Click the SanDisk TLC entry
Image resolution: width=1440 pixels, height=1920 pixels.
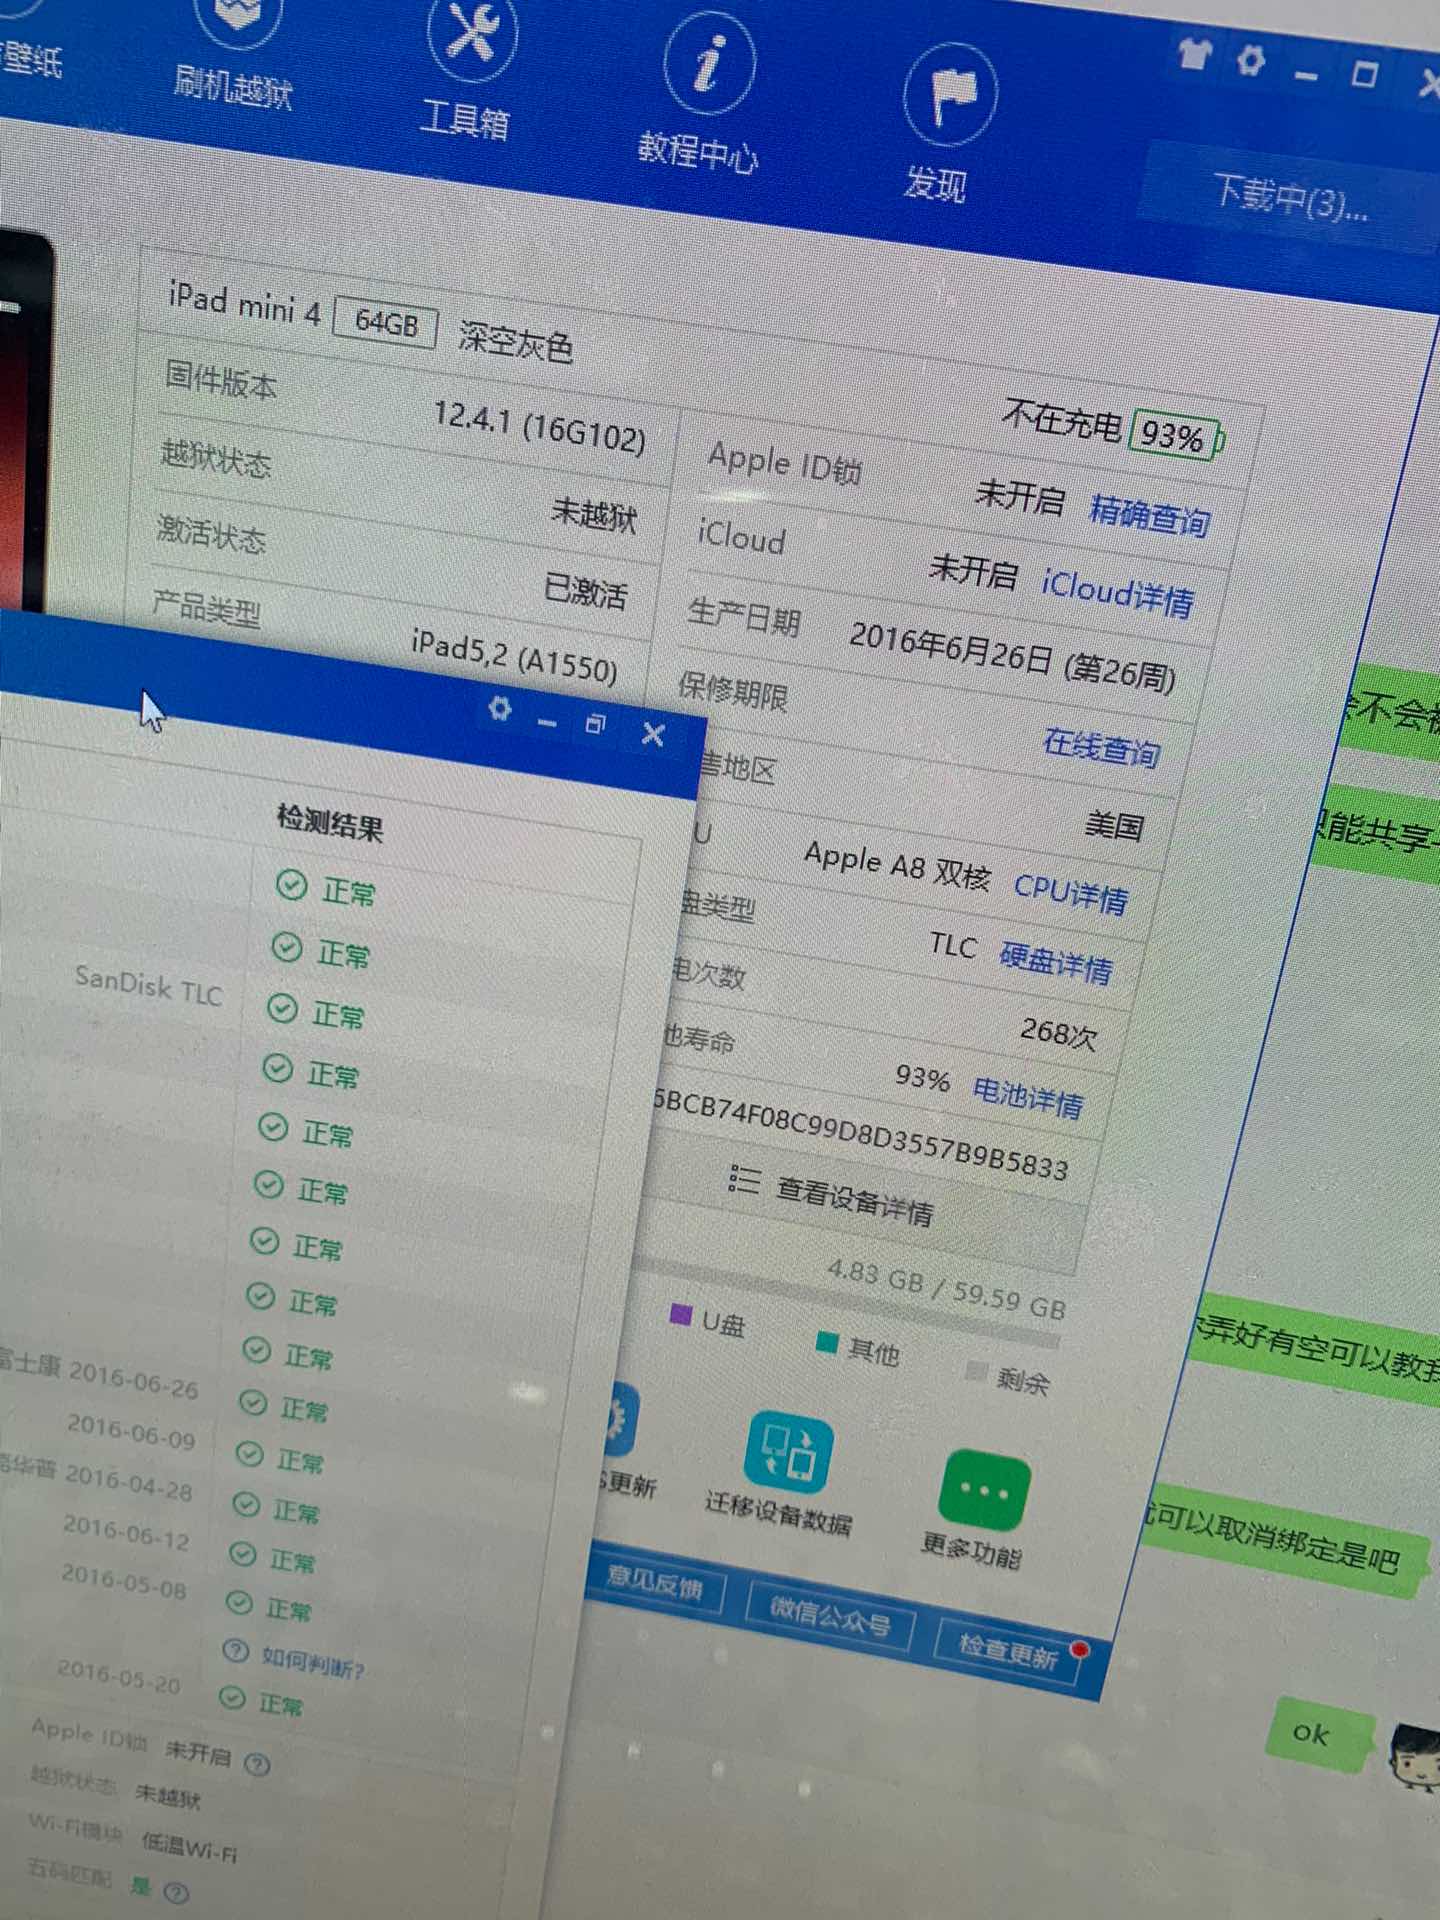point(149,986)
